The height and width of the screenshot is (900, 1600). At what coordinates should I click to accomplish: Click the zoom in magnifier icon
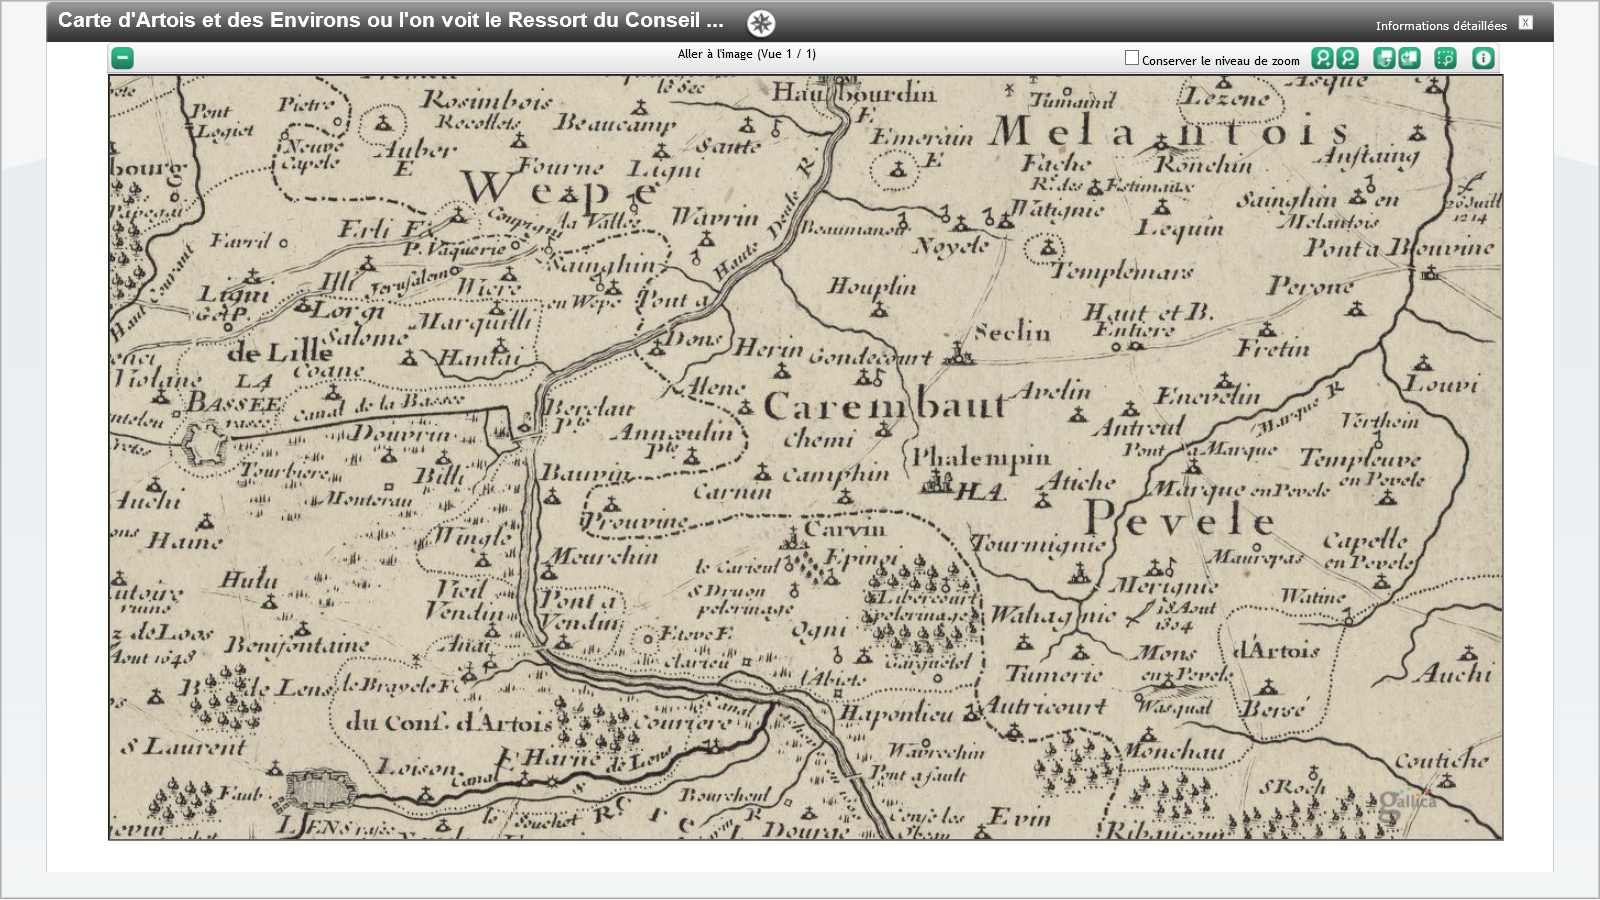coord(1322,58)
